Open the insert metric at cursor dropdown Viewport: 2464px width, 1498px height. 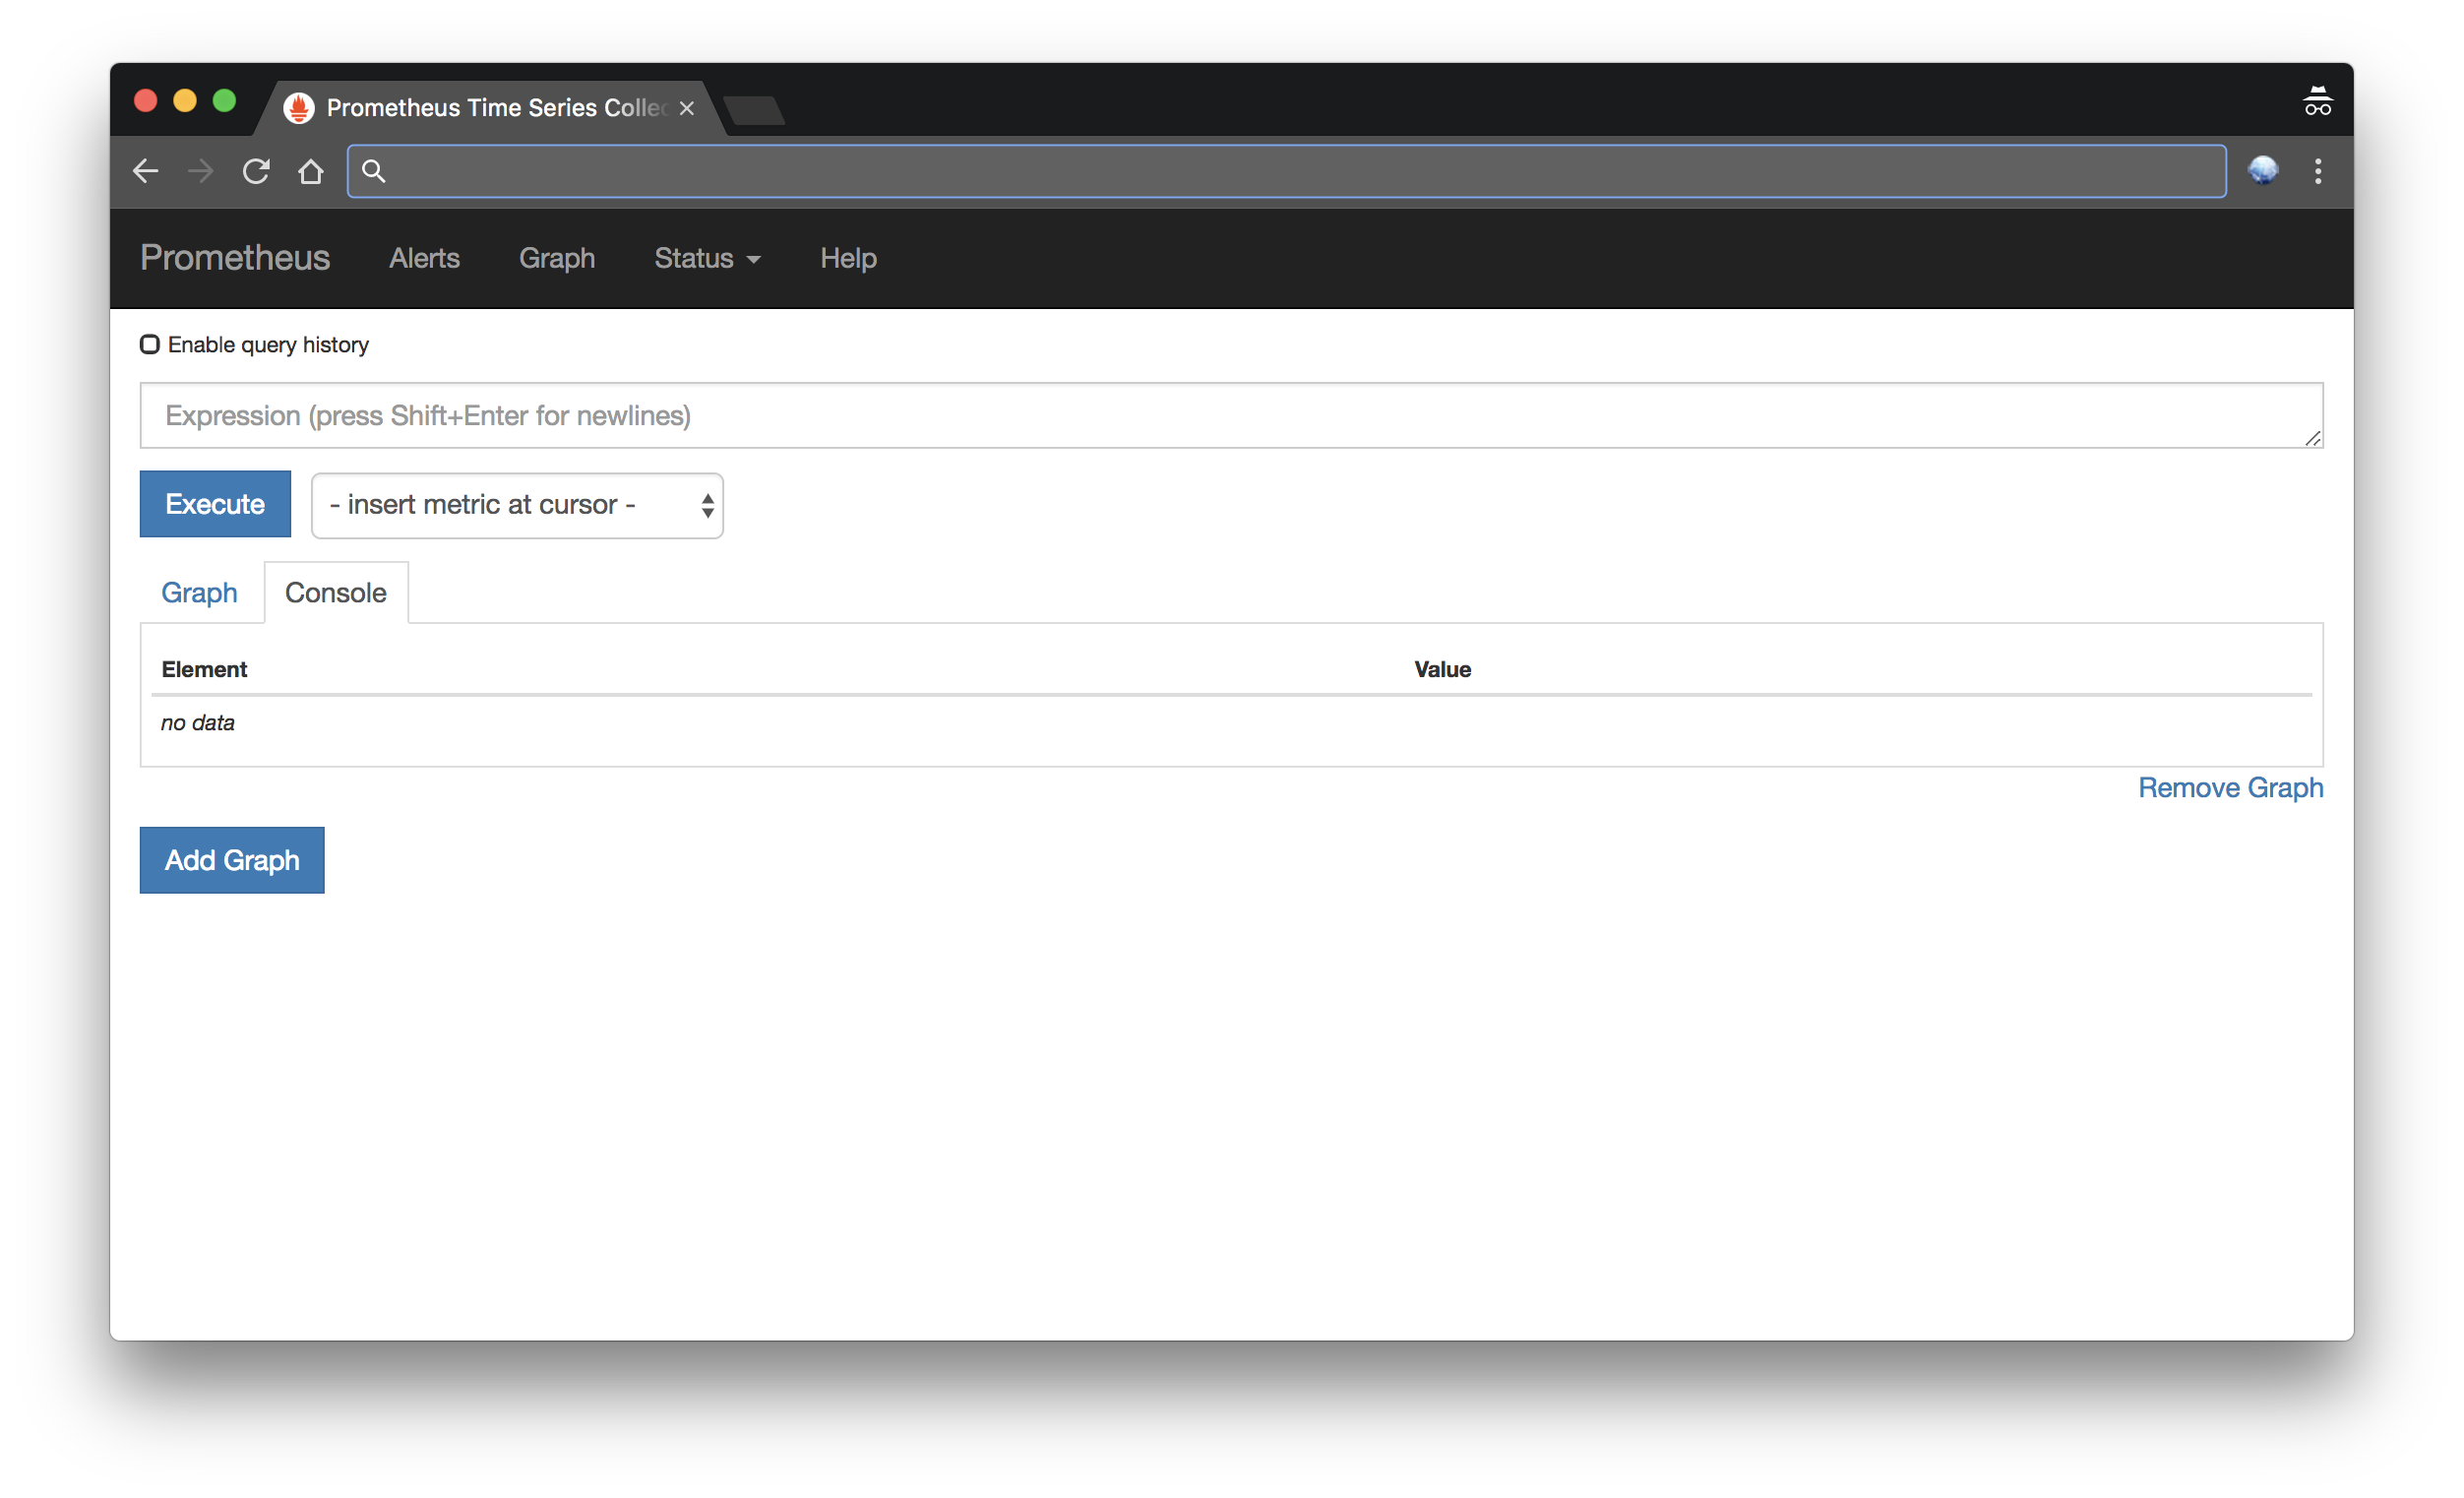516,505
